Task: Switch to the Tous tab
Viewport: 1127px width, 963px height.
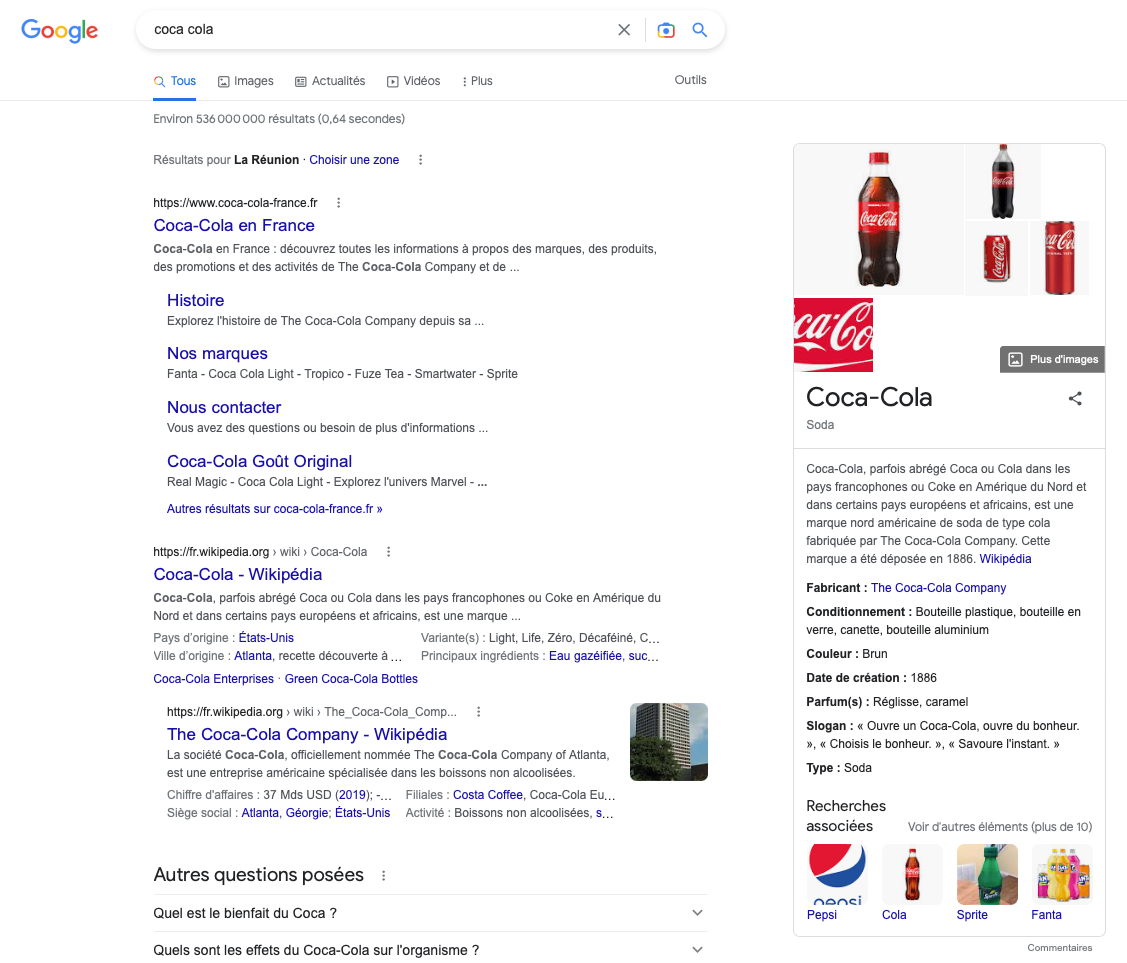Action: (175, 81)
